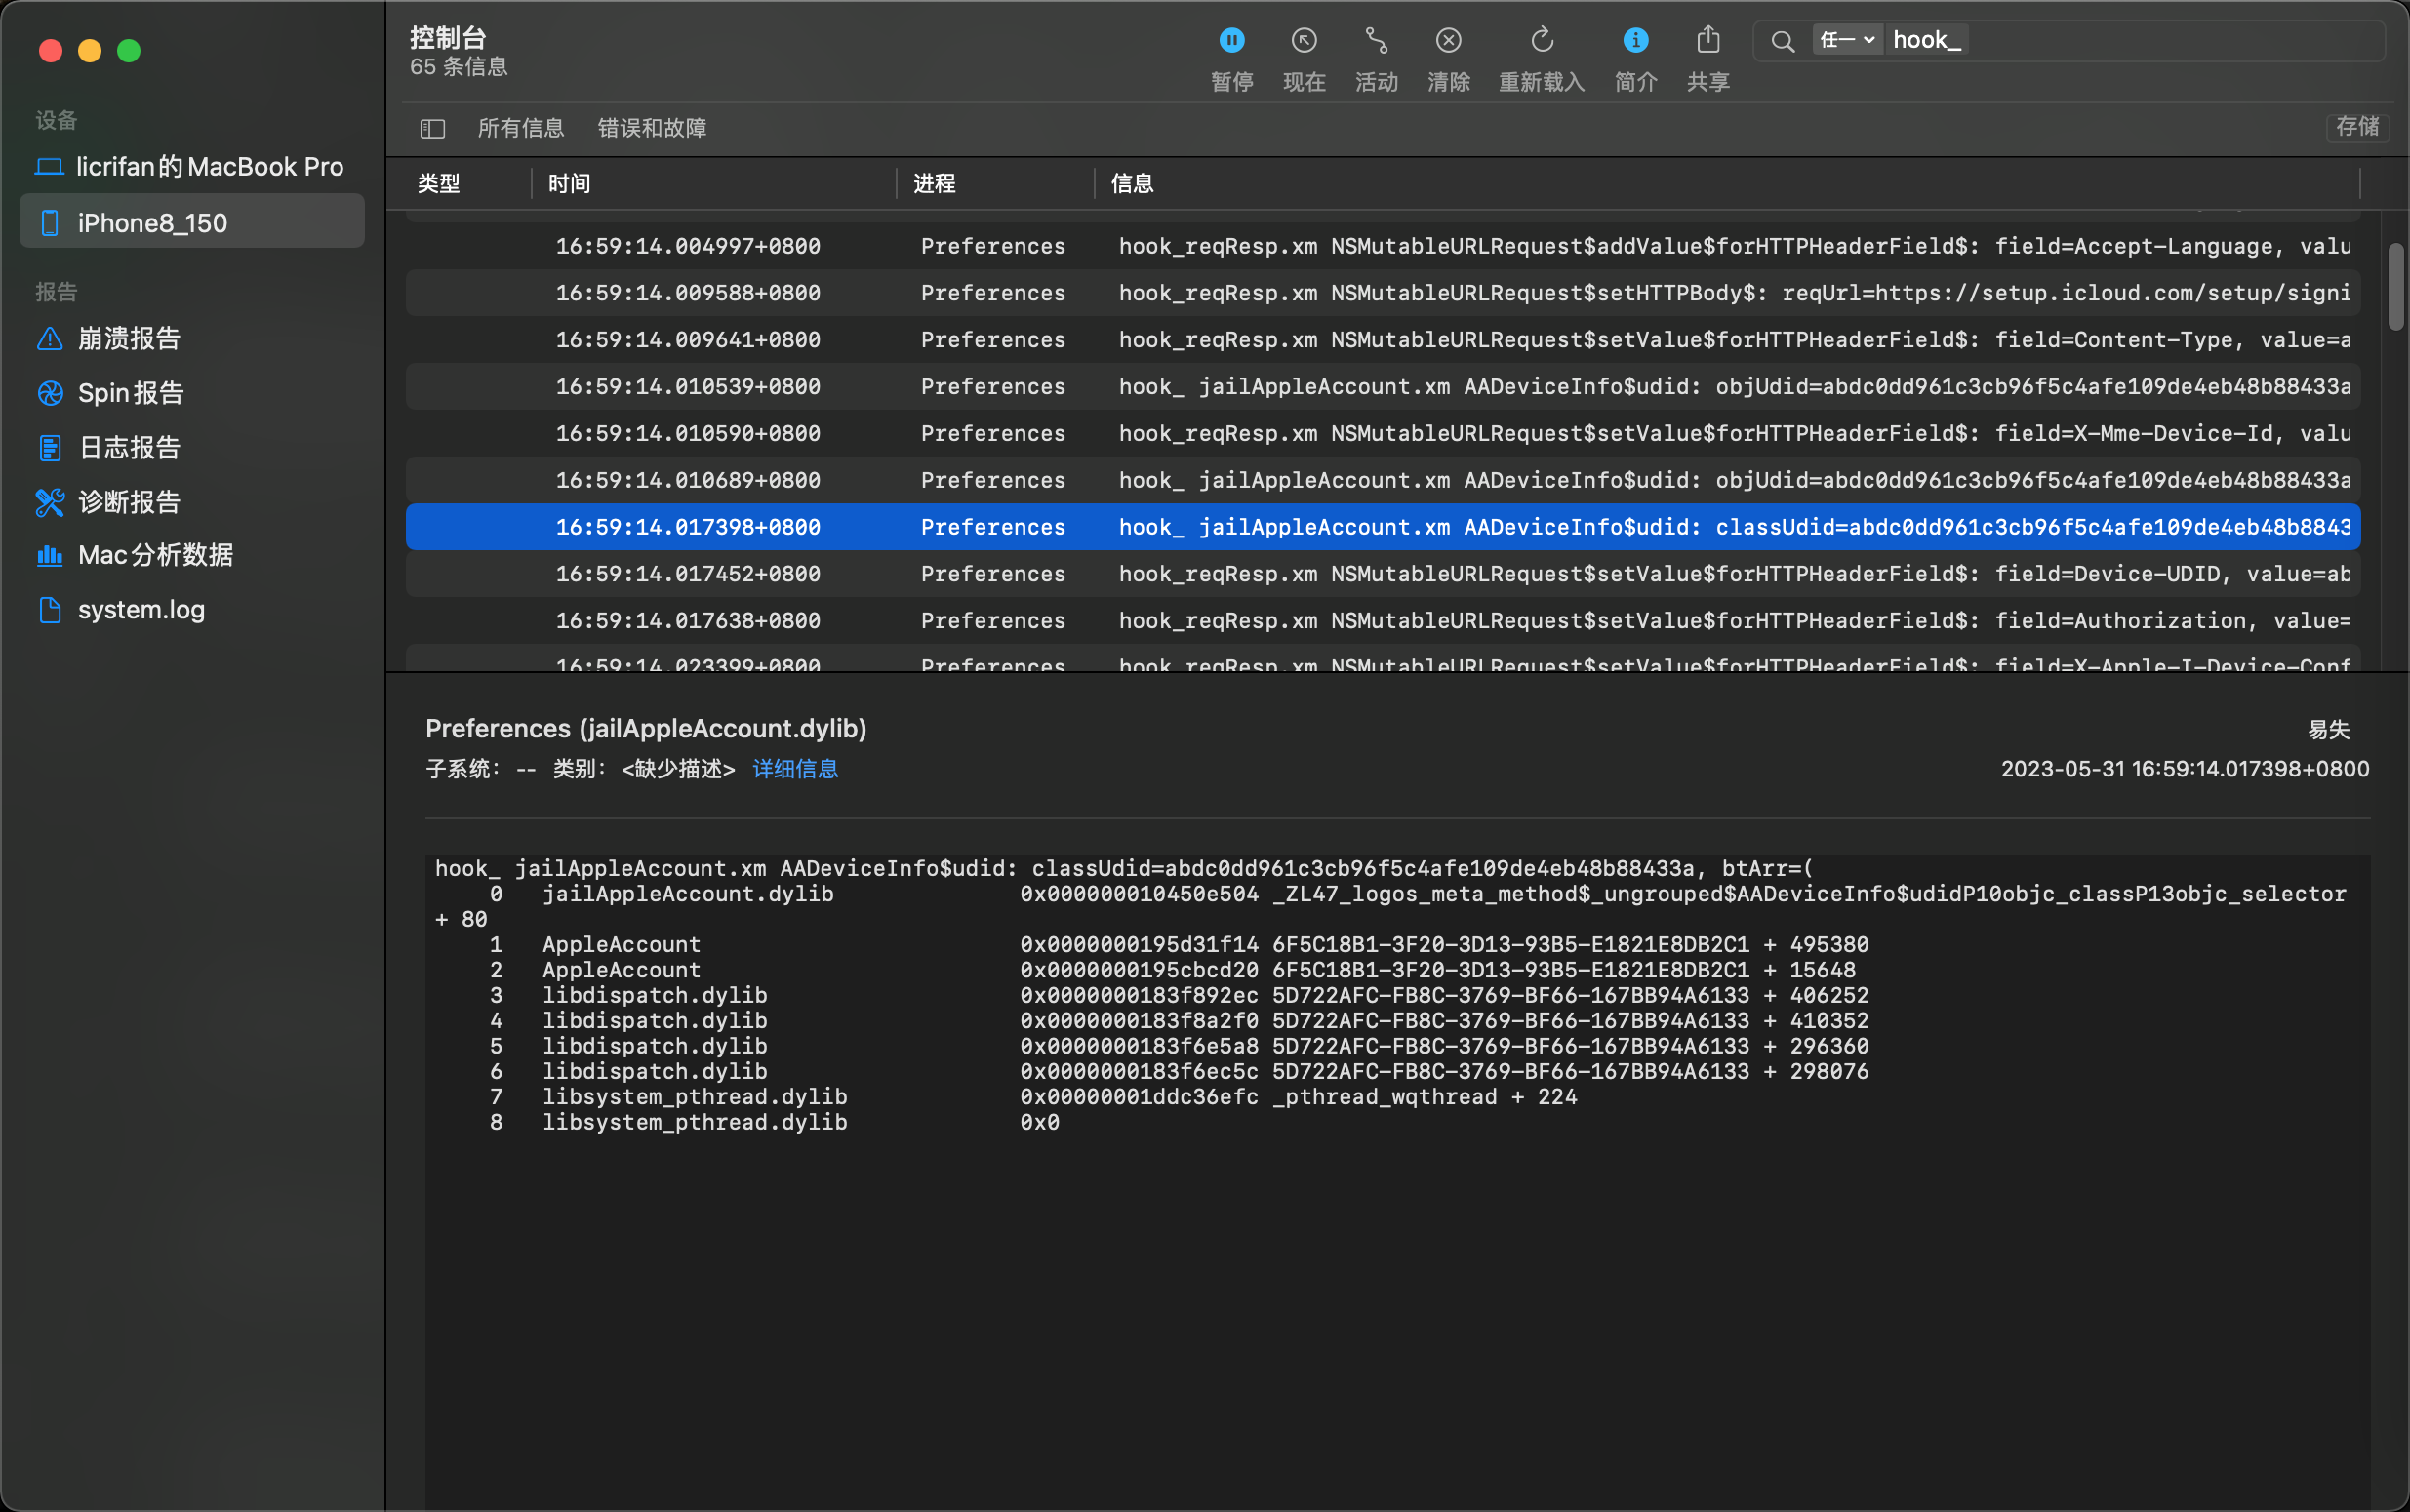This screenshot has width=2410, height=1512.
Task: Select log row at 16:59:14.010590+0800
Action: [1383, 433]
